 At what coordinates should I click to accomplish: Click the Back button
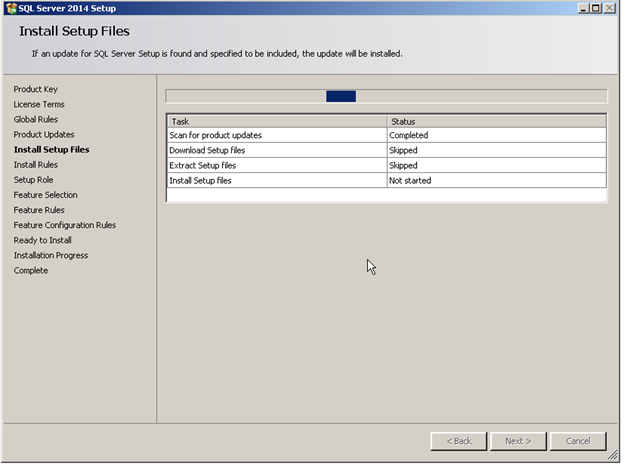[458, 441]
